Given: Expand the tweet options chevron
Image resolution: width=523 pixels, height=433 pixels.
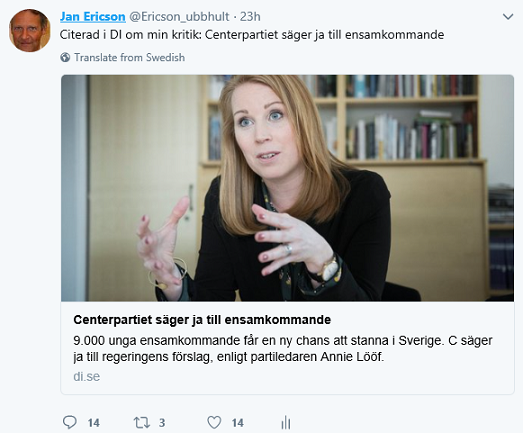Looking at the screenshot, I should coord(508,17).
